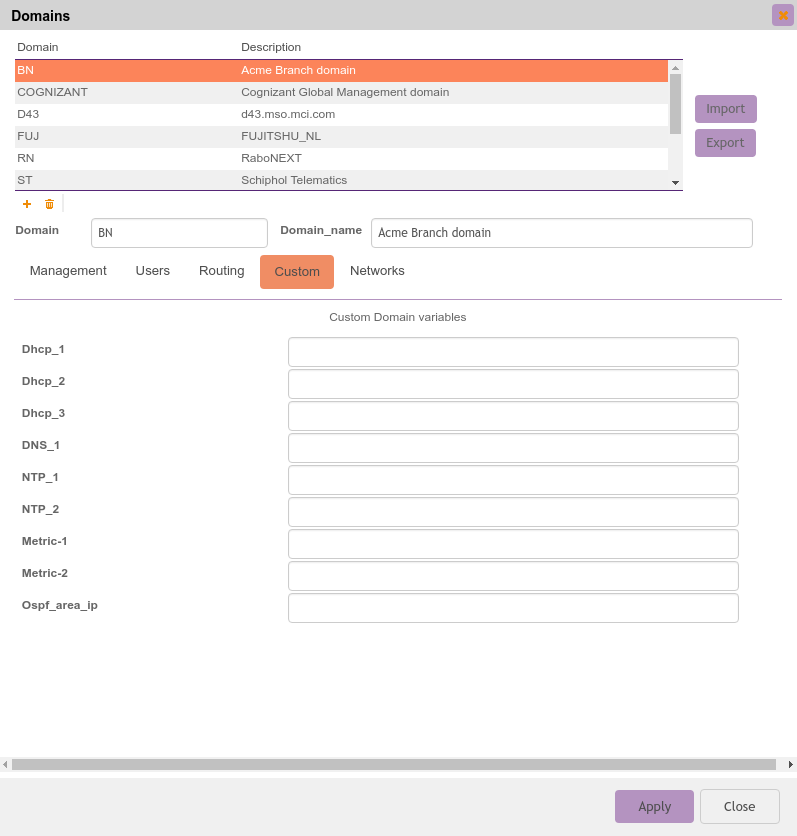Click the Dhcp_1 input field

tap(513, 352)
